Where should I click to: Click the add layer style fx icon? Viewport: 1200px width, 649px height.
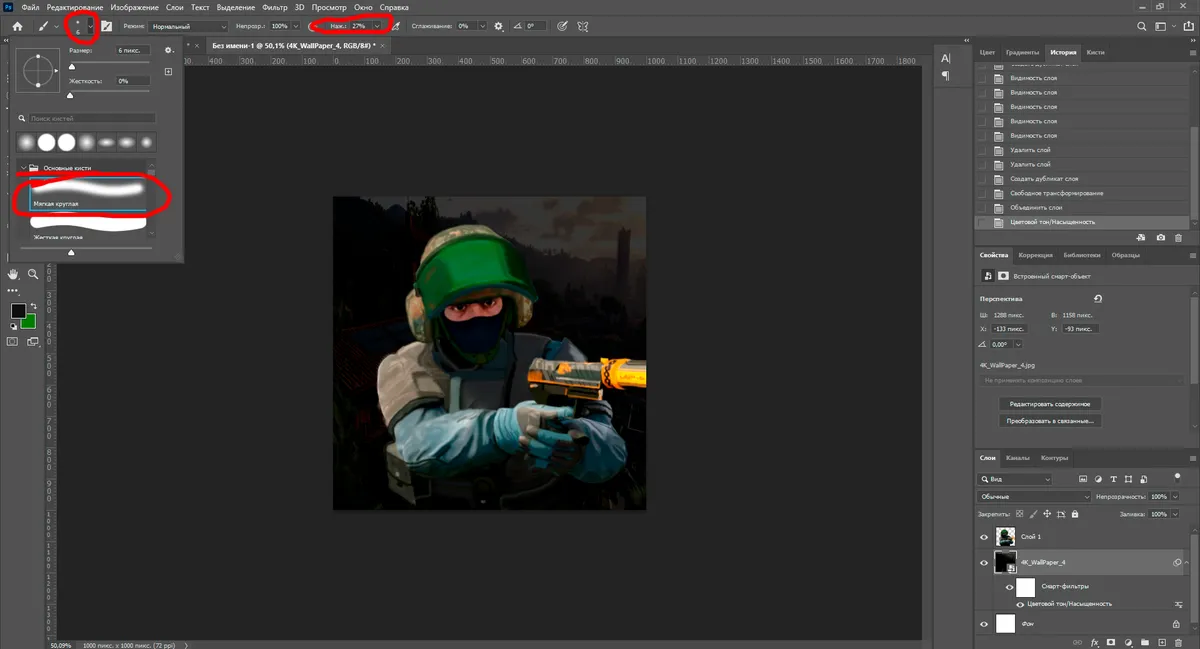pyautogui.click(x=1095, y=641)
